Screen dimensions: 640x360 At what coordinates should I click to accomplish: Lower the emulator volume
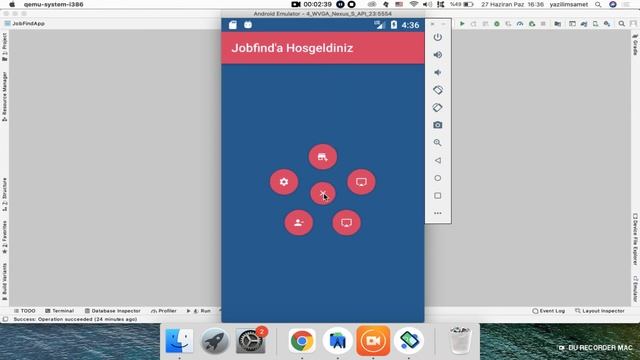pos(438,72)
